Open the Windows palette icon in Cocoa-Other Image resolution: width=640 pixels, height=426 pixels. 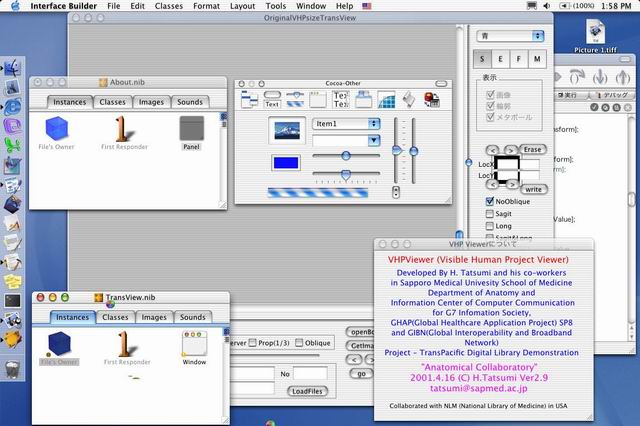318,100
